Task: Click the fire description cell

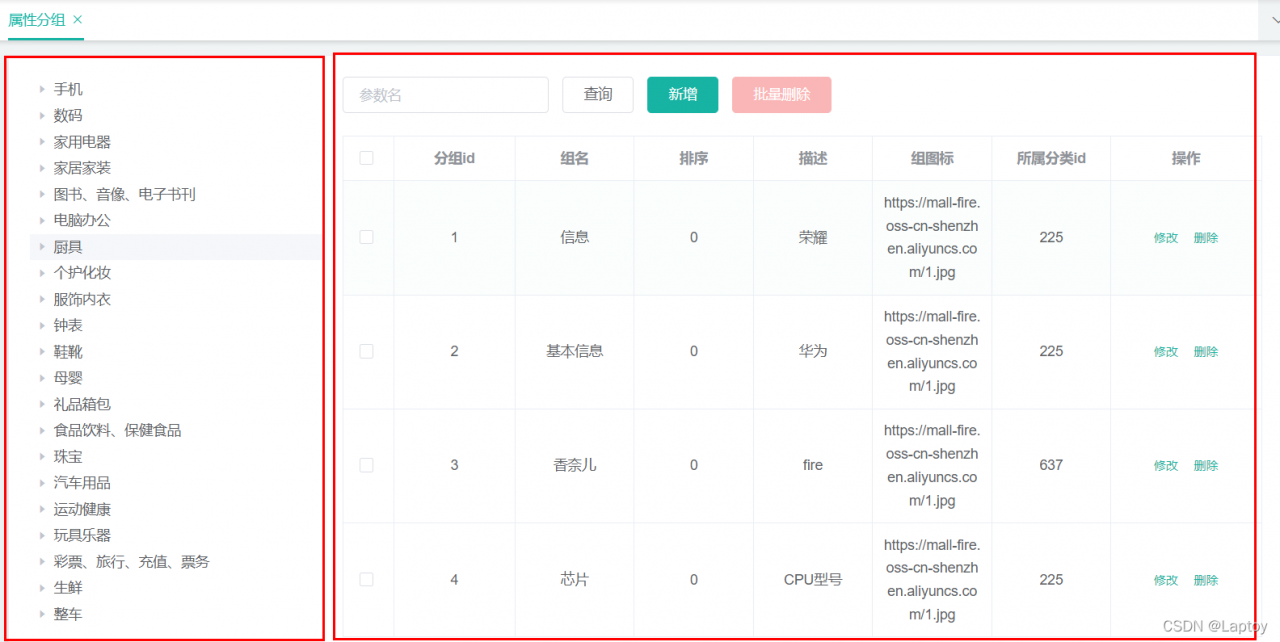Action: pyautogui.click(x=813, y=465)
